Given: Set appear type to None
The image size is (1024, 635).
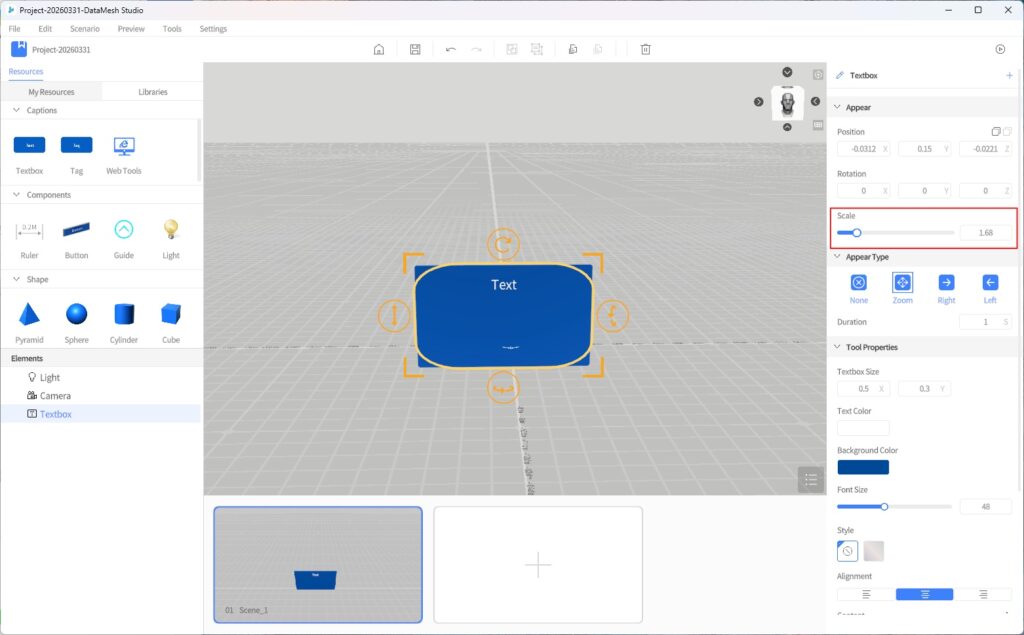Looking at the screenshot, I should (858, 283).
